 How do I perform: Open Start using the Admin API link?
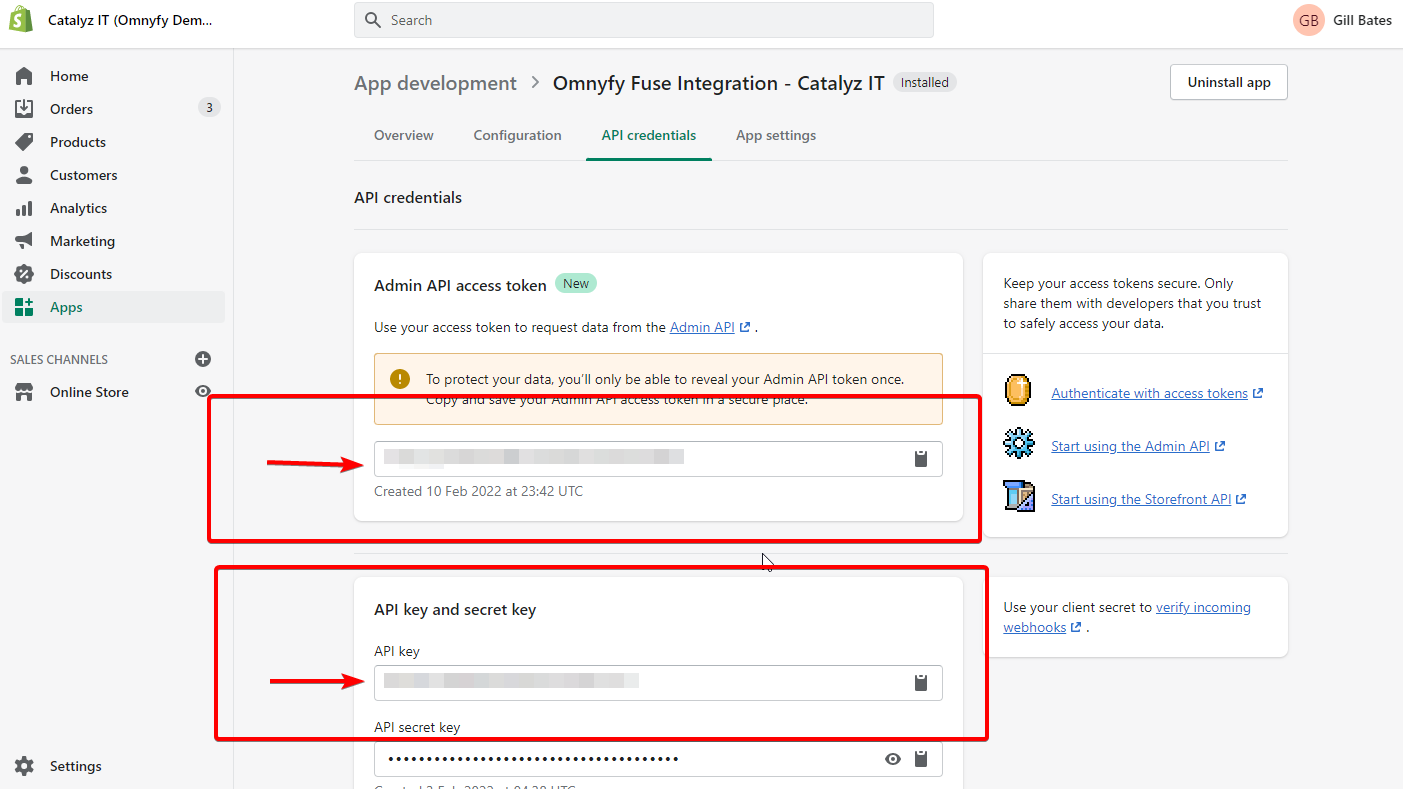pyautogui.click(x=1131, y=446)
